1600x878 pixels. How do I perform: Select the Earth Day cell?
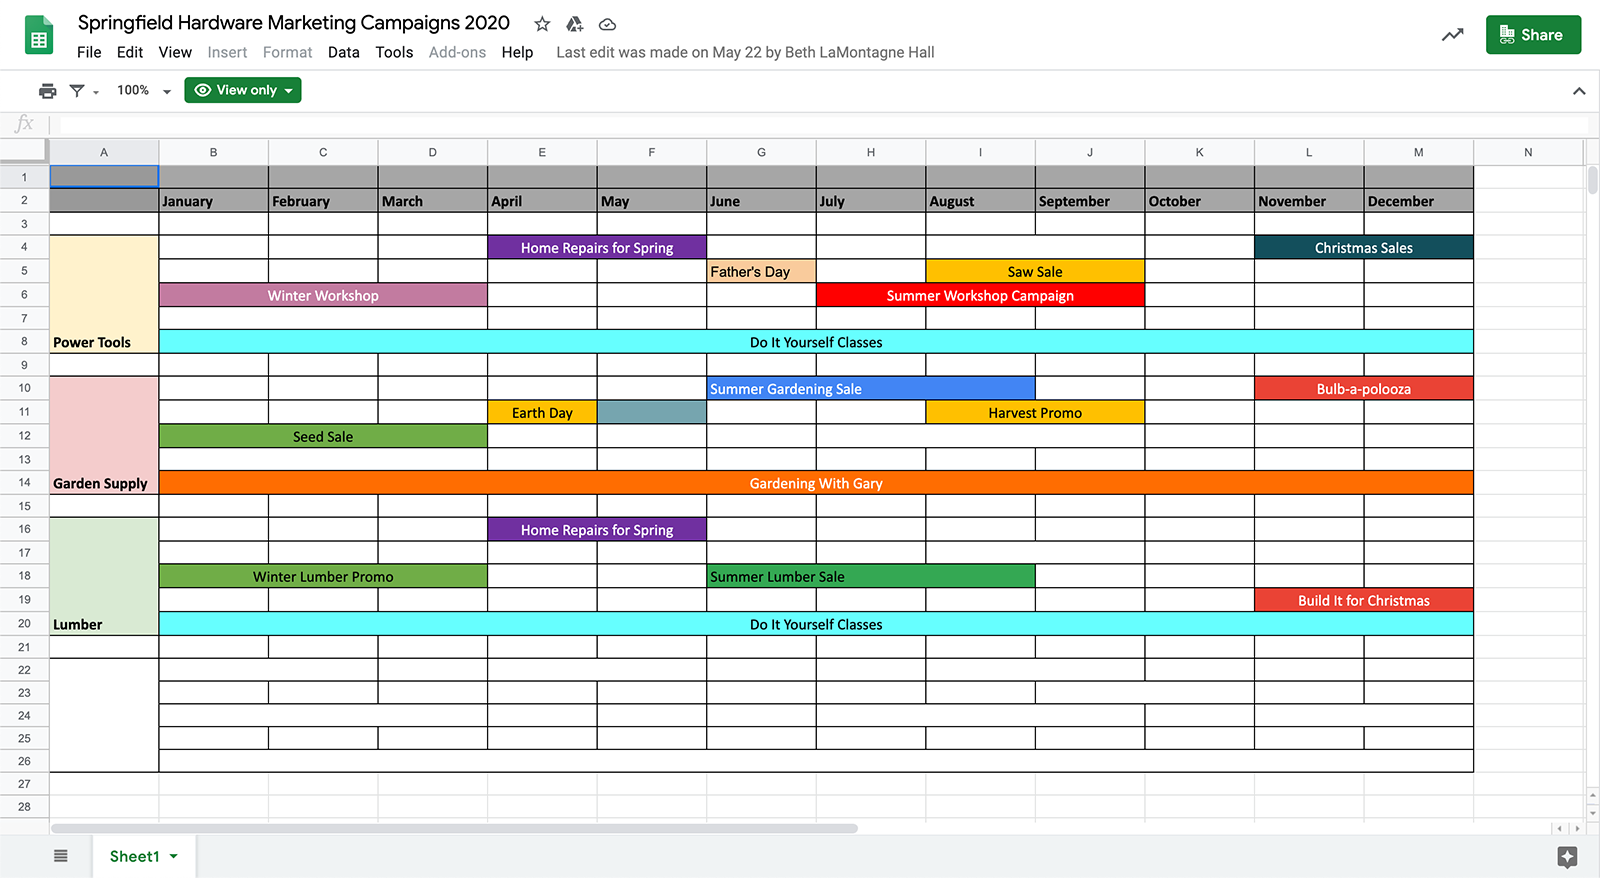coord(542,412)
